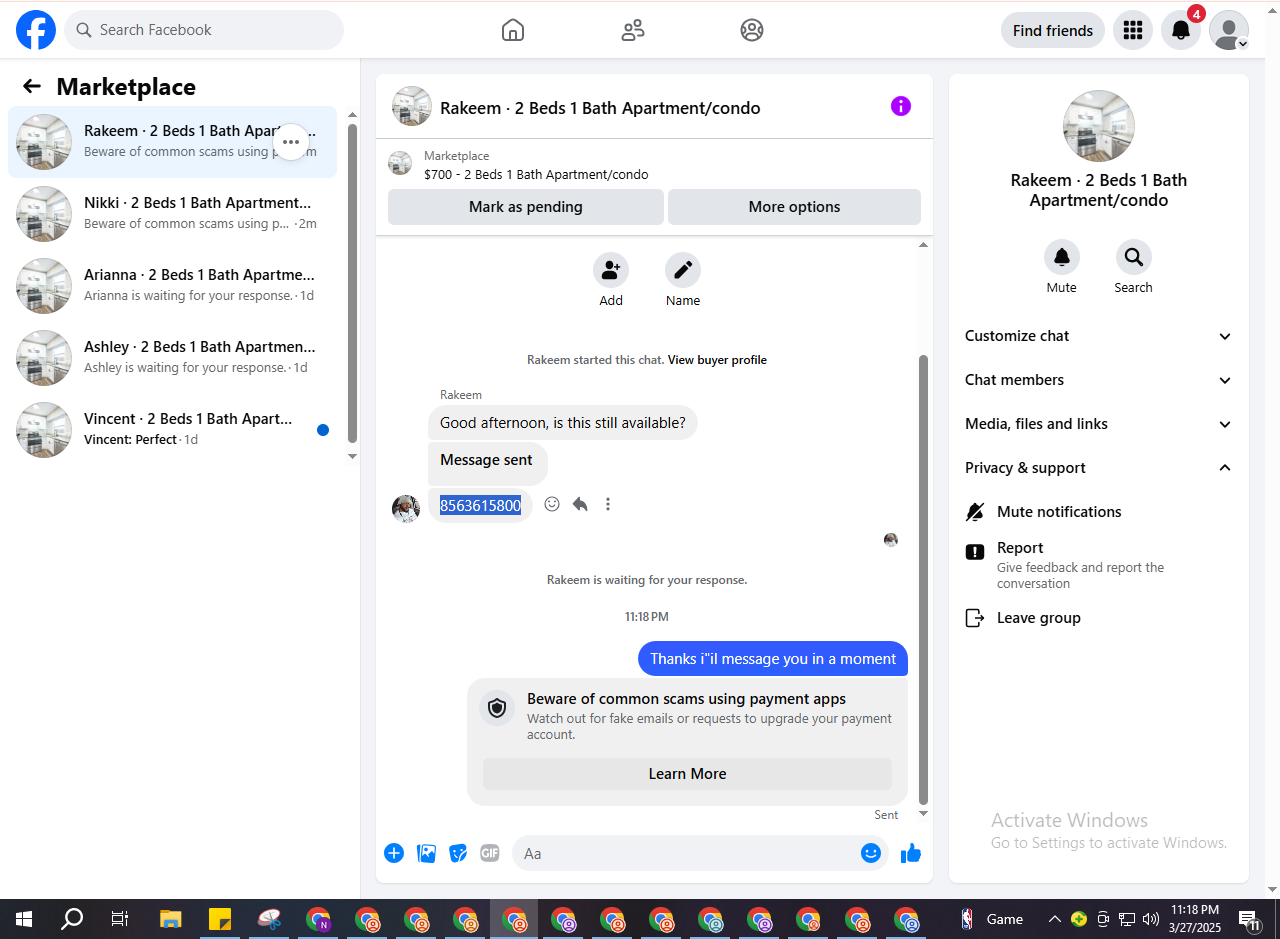
Task: Focus the Aa message input field
Action: [x=687, y=853]
